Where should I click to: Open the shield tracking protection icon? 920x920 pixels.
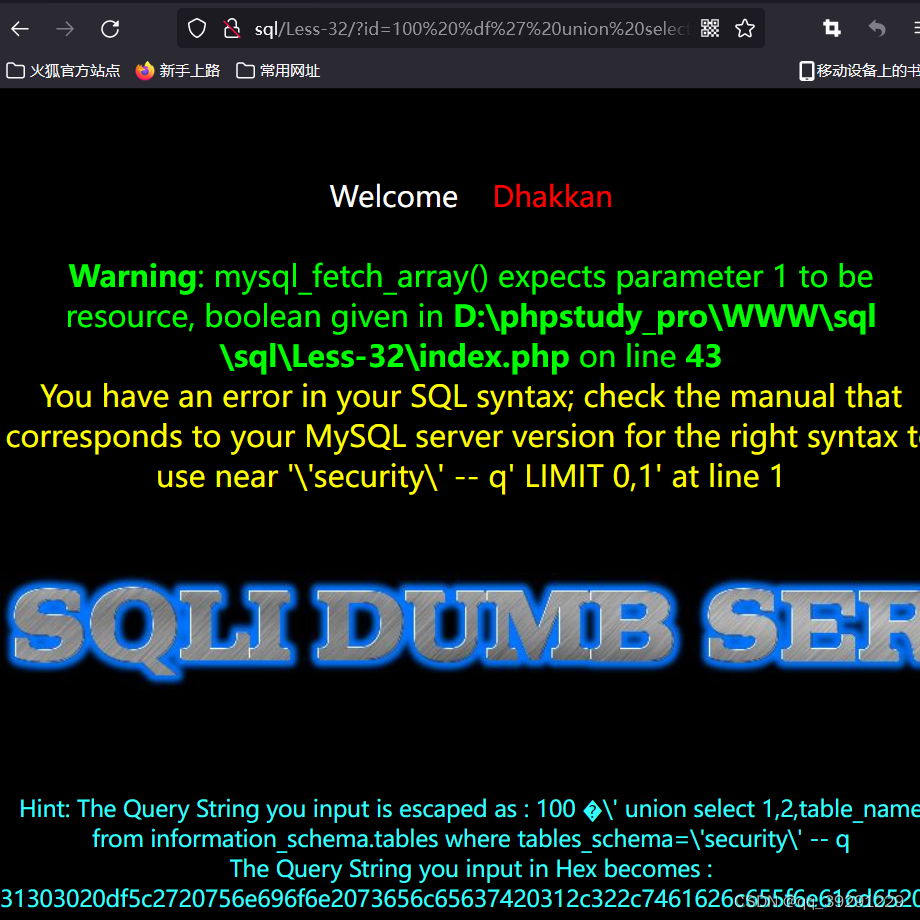[x=197, y=28]
